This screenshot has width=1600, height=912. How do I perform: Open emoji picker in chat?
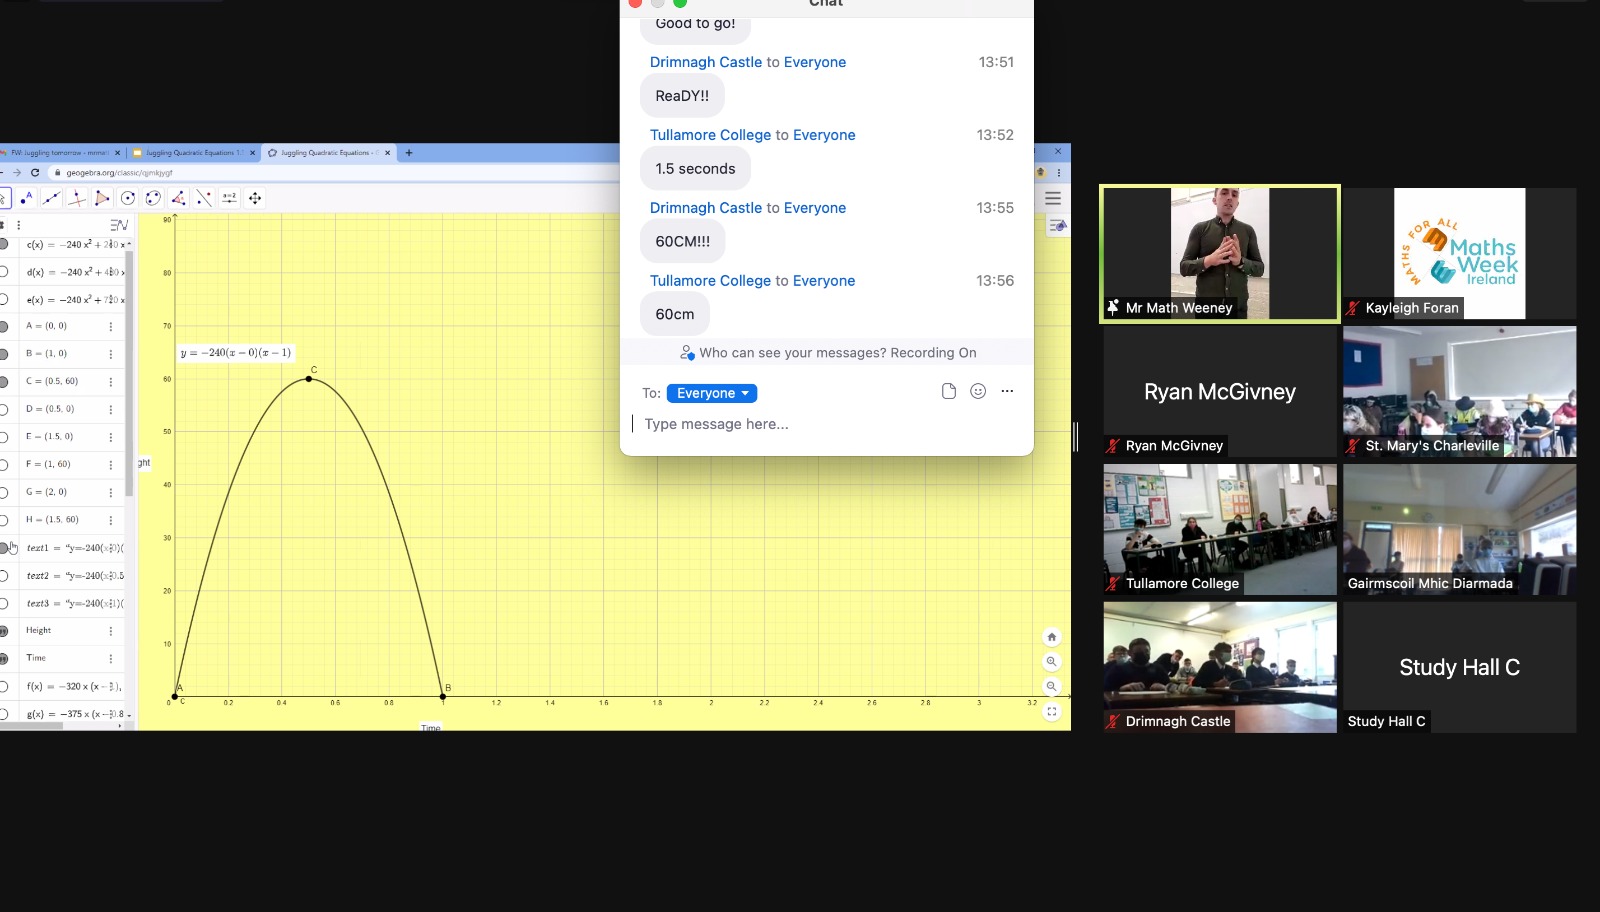coord(978,391)
